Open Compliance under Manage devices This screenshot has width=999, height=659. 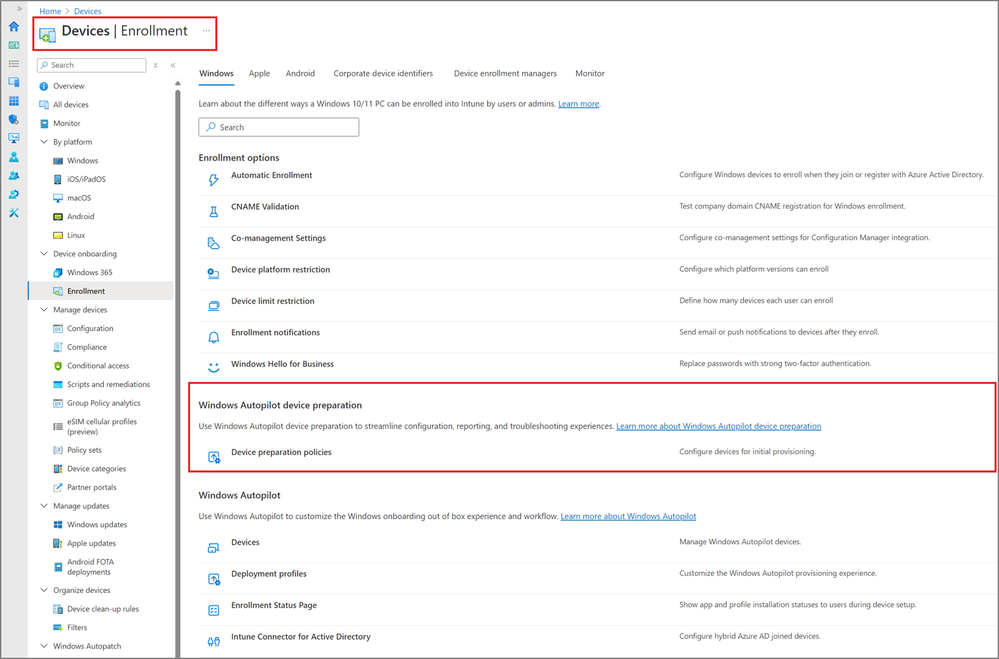87,347
